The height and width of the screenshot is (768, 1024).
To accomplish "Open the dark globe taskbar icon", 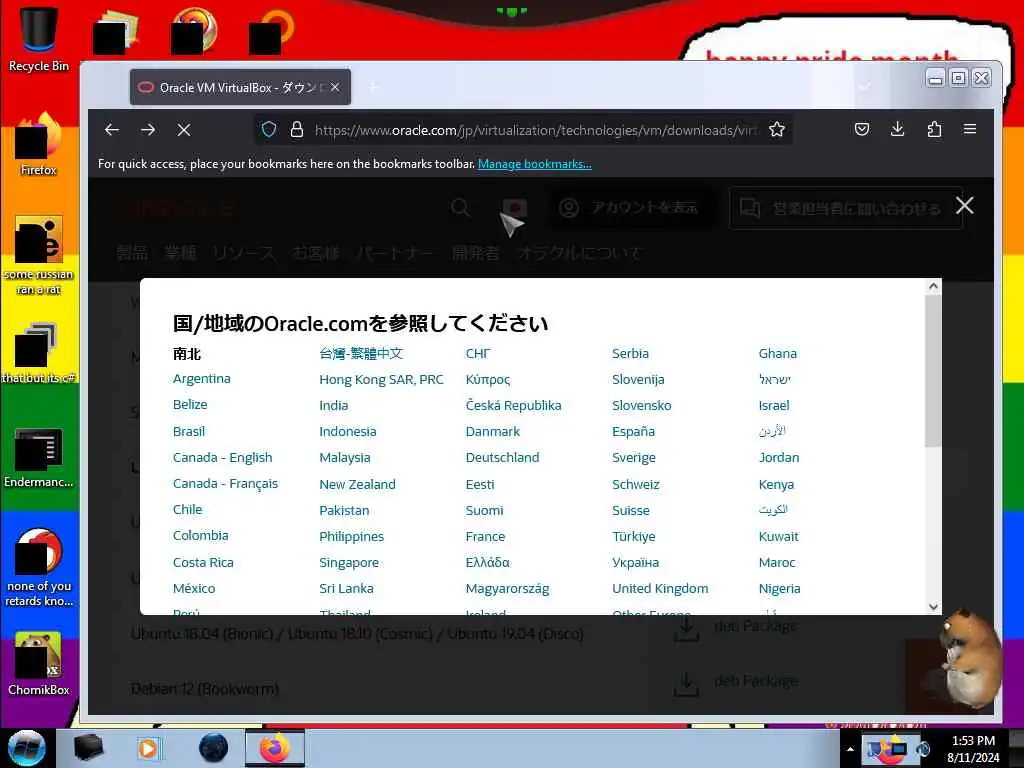I will point(214,748).
